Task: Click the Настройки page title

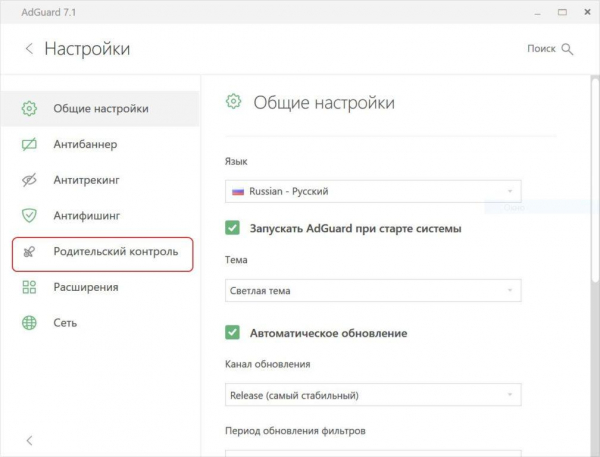Action: pos(87,49)
